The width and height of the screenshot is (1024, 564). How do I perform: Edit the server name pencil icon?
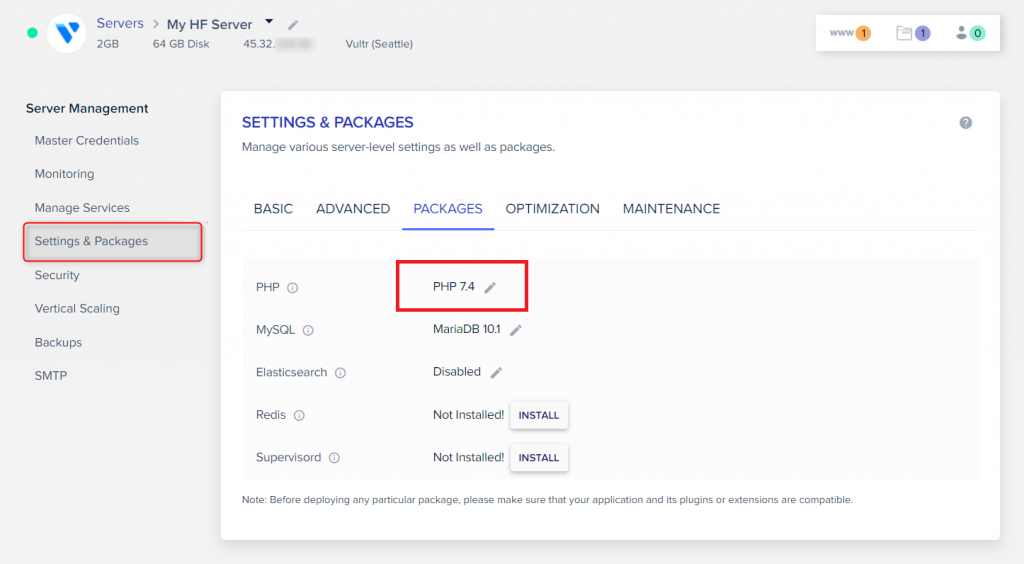(x=293, y=24)
